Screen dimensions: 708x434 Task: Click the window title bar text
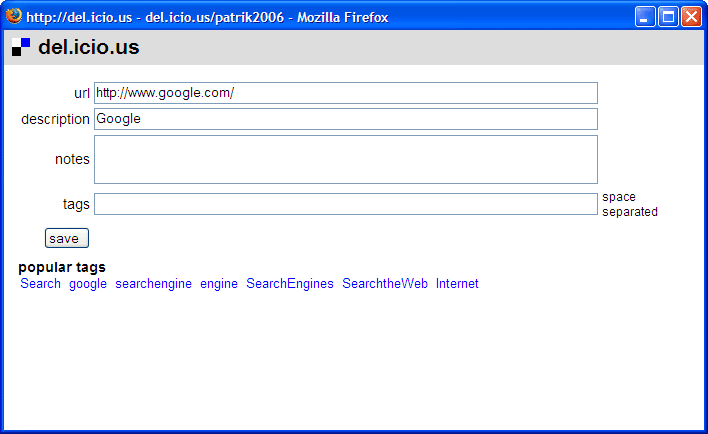(x=207, y=18)
